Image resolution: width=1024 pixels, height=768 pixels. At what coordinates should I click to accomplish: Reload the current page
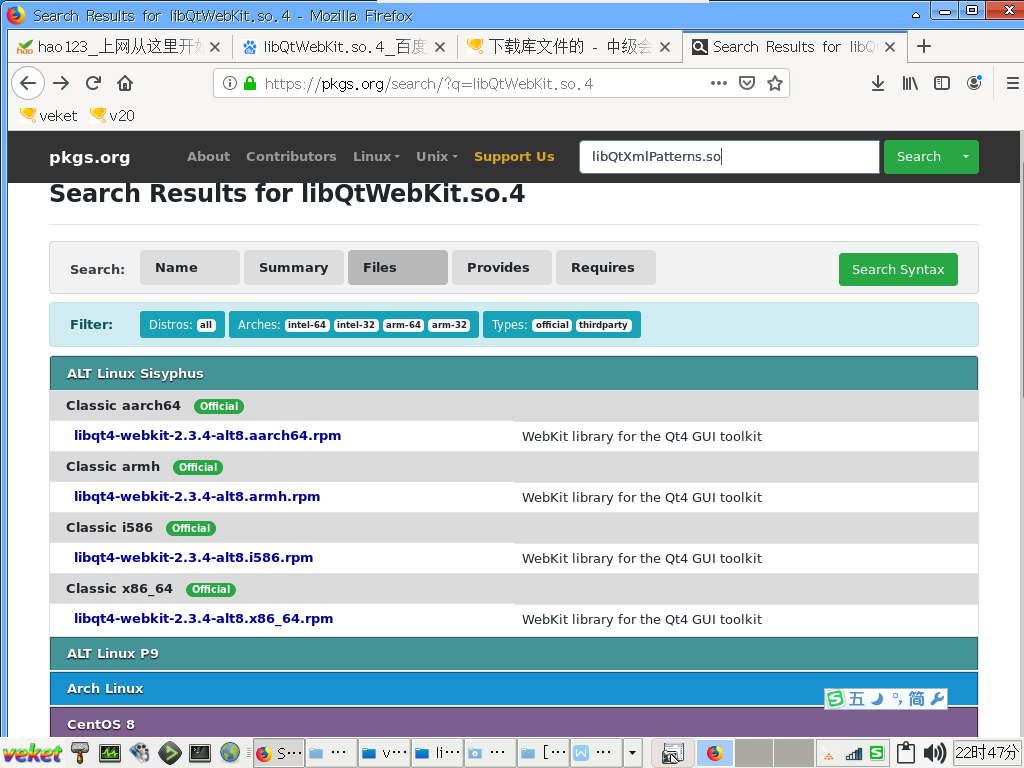pos(93,84)
